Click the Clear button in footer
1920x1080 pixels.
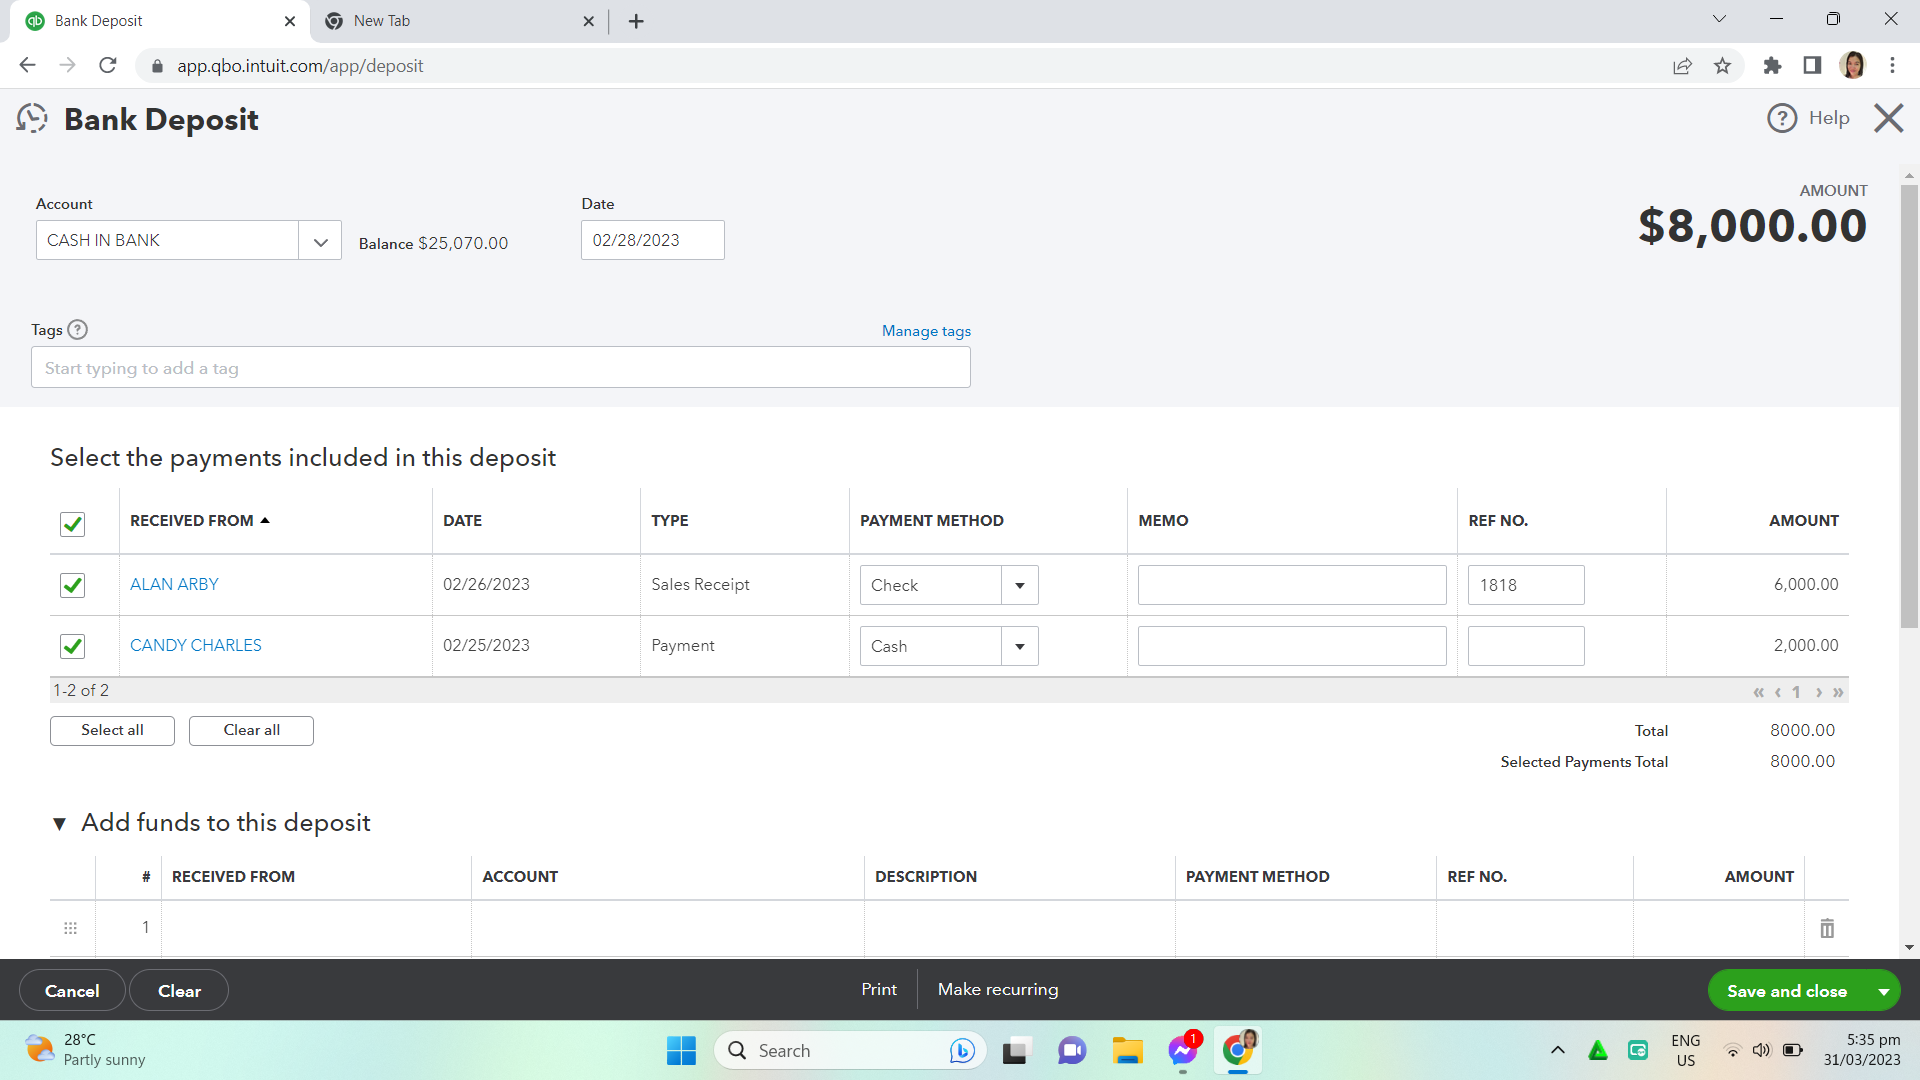point(179,991)
